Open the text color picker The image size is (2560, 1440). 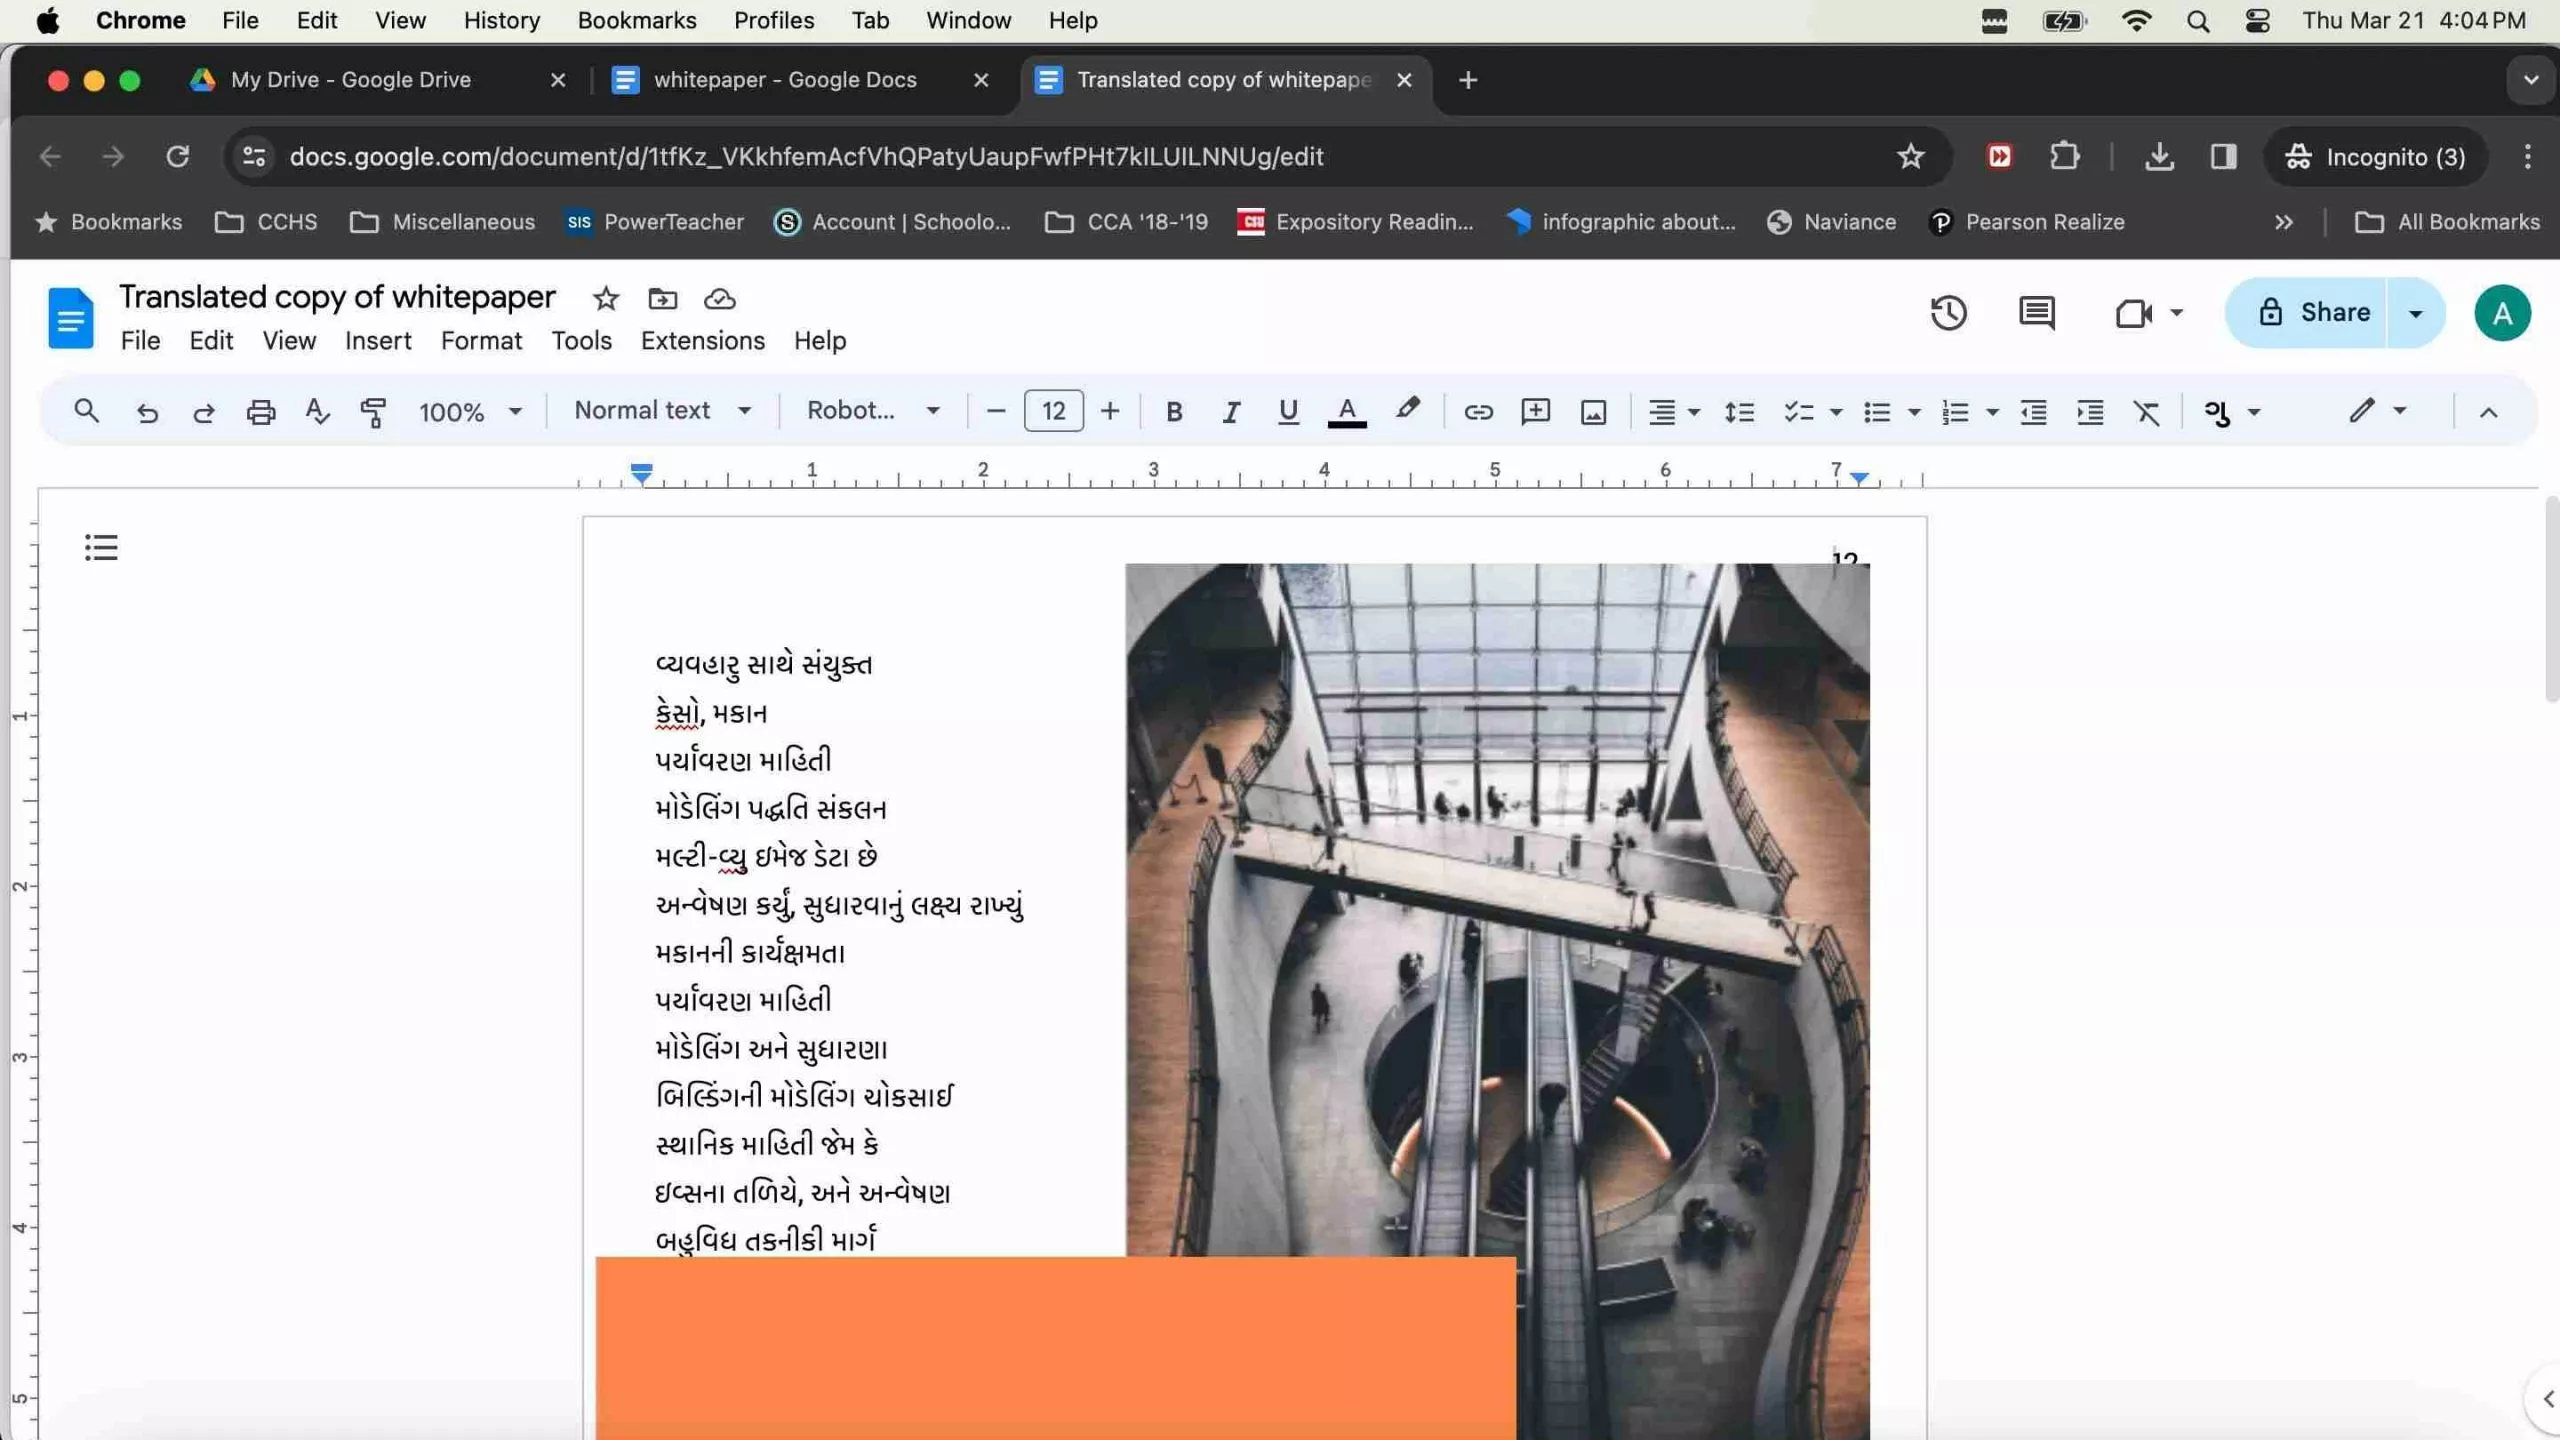point(1346,411)
